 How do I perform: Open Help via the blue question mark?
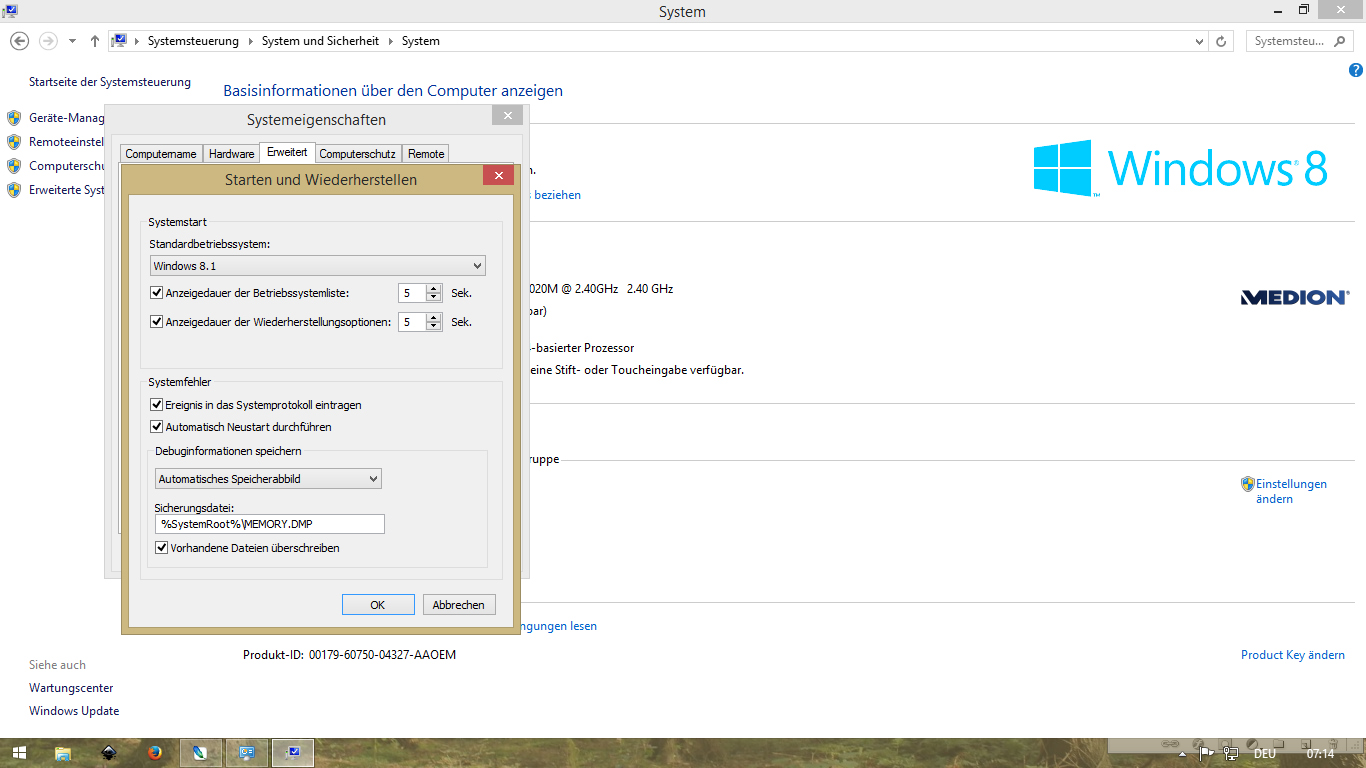click(x=1356, y=70)
